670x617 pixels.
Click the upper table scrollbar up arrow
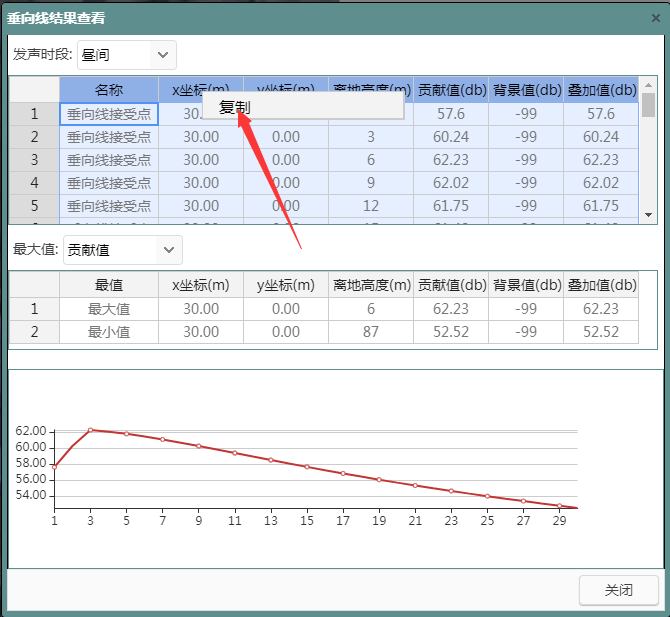[648, 85]
